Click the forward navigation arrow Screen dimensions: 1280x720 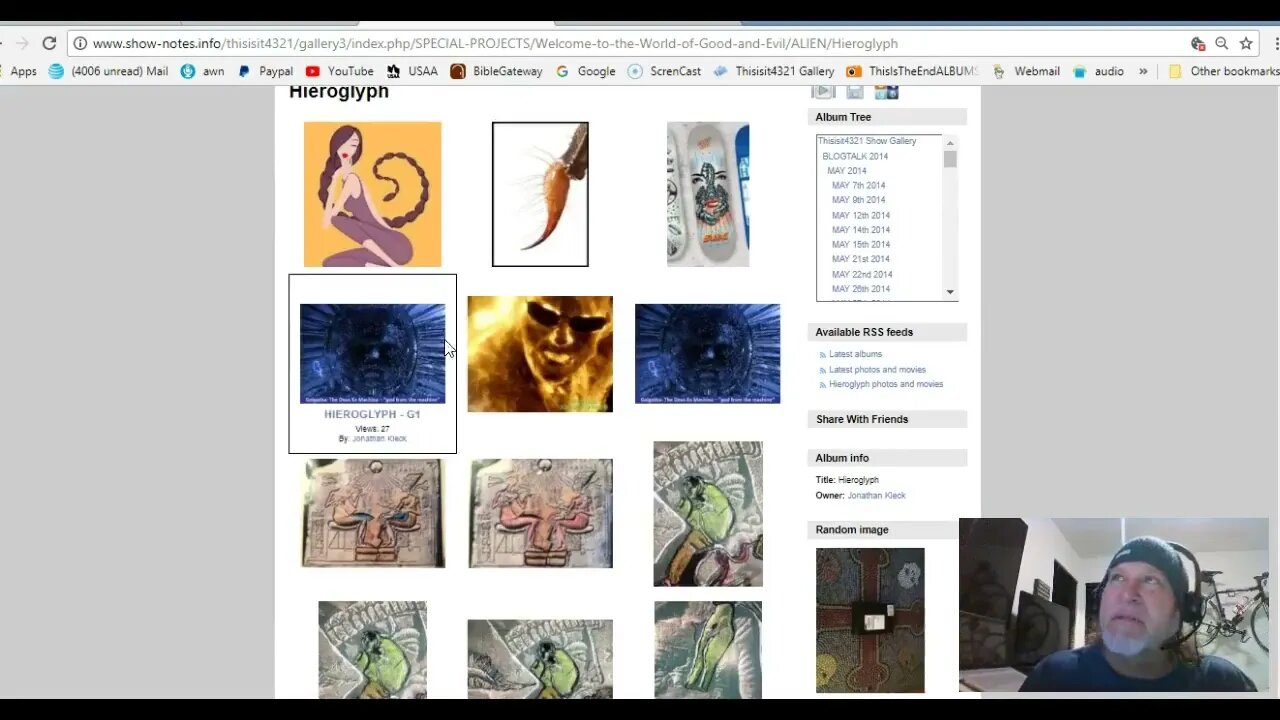pyautogui.click(x=21, y=43)
